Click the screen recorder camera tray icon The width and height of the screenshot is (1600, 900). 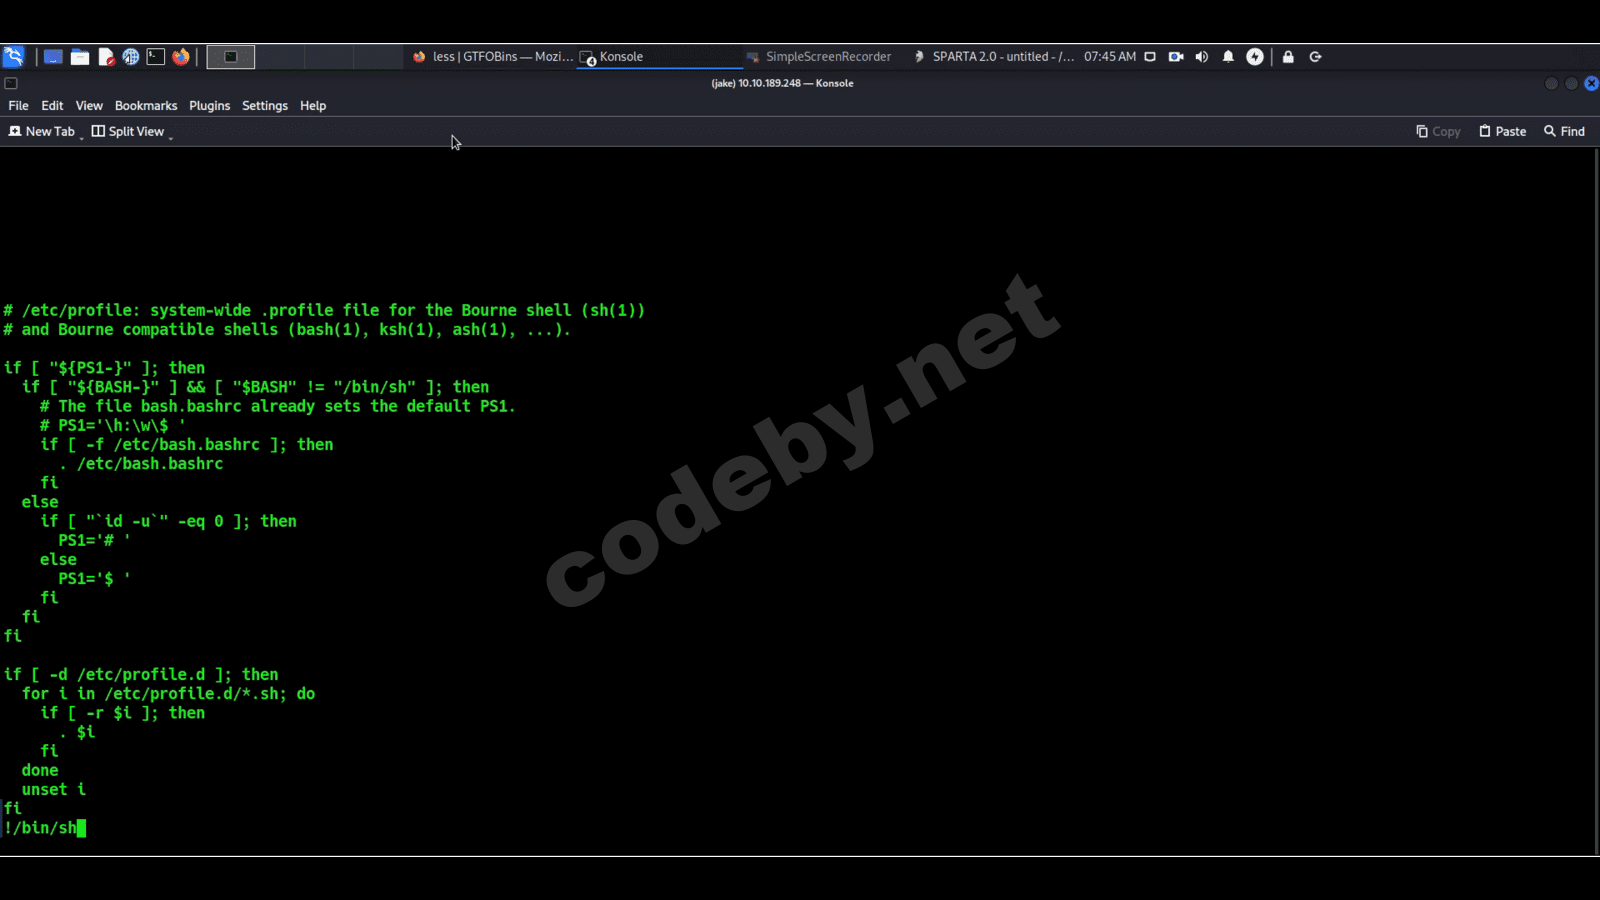(x=1176, y=57)
